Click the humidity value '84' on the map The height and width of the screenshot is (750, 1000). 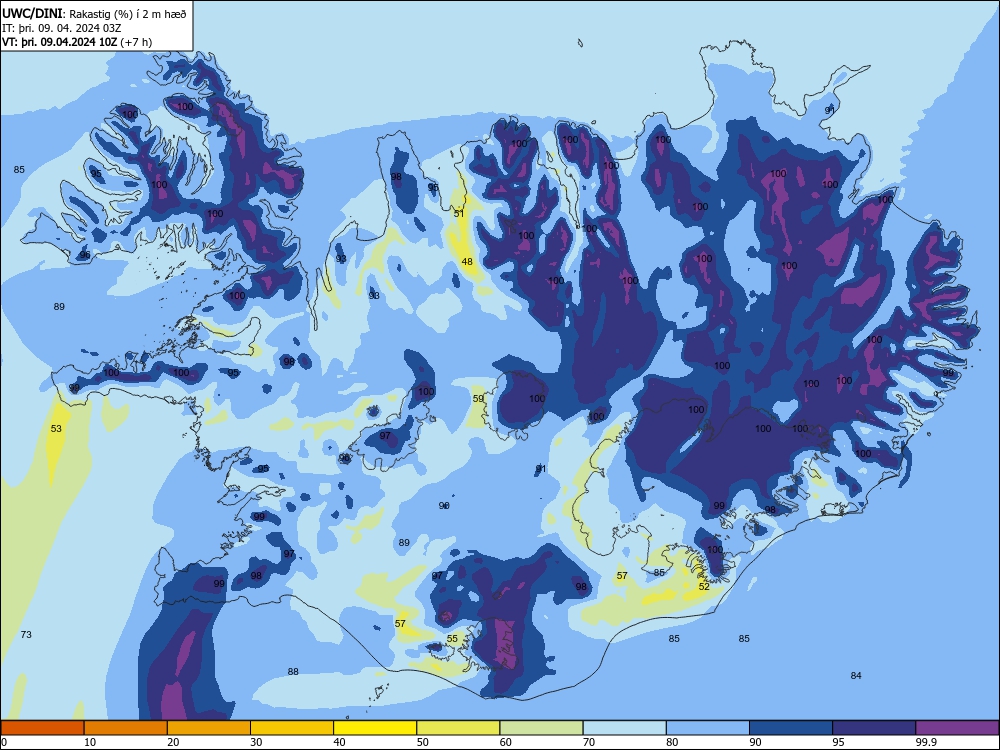tap(856, 676)
